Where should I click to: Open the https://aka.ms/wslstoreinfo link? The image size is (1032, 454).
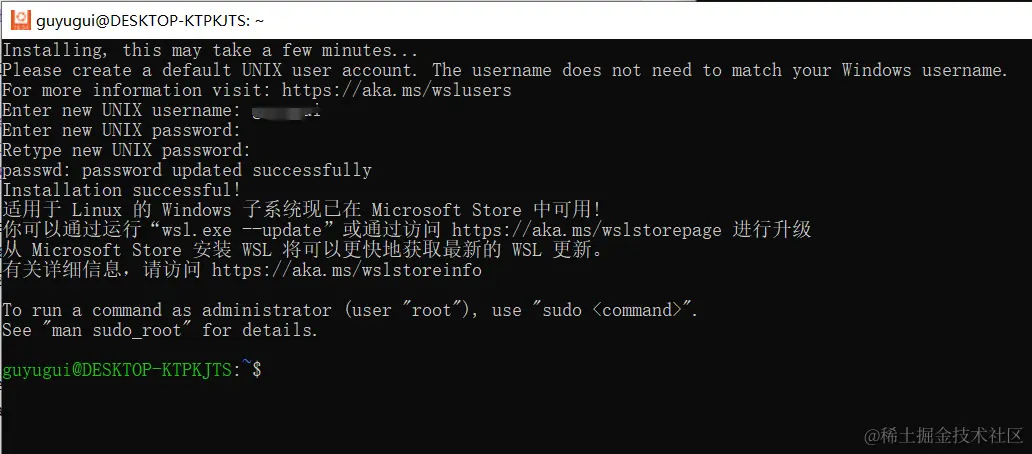tap(346, 270)
